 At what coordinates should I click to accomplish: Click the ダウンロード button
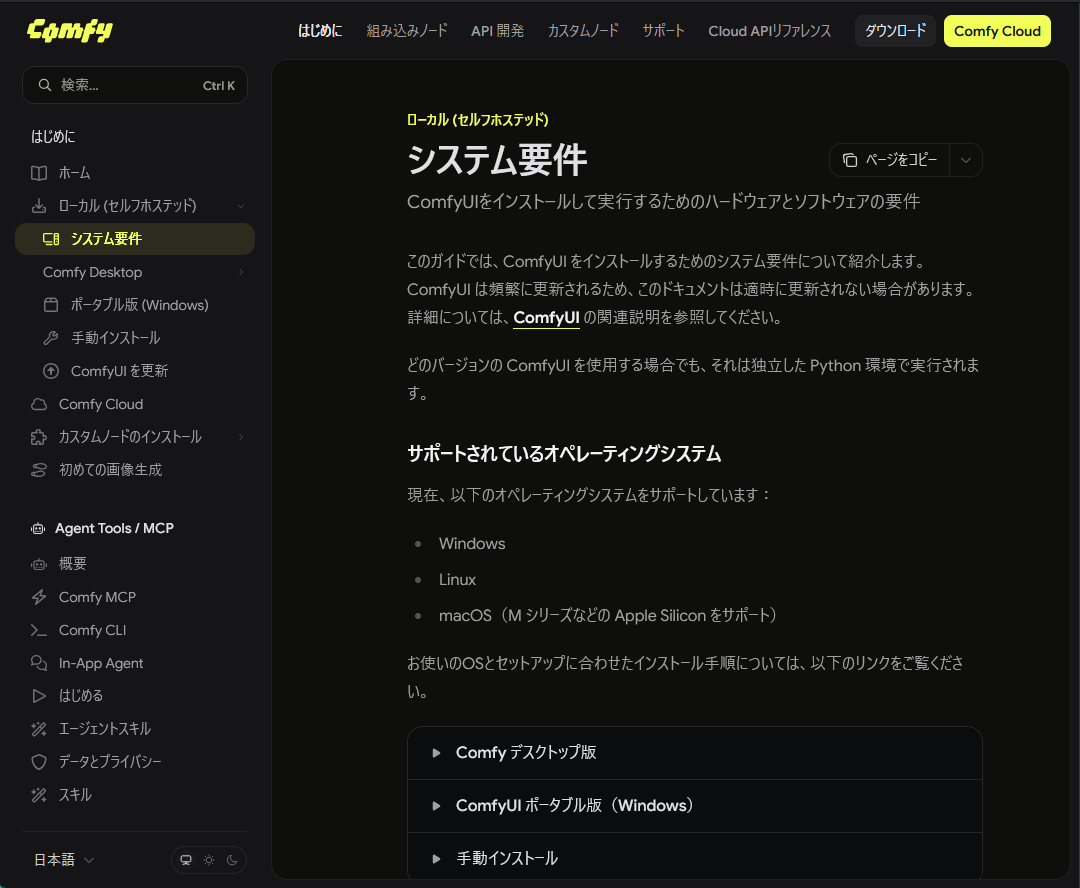(895, 31)
